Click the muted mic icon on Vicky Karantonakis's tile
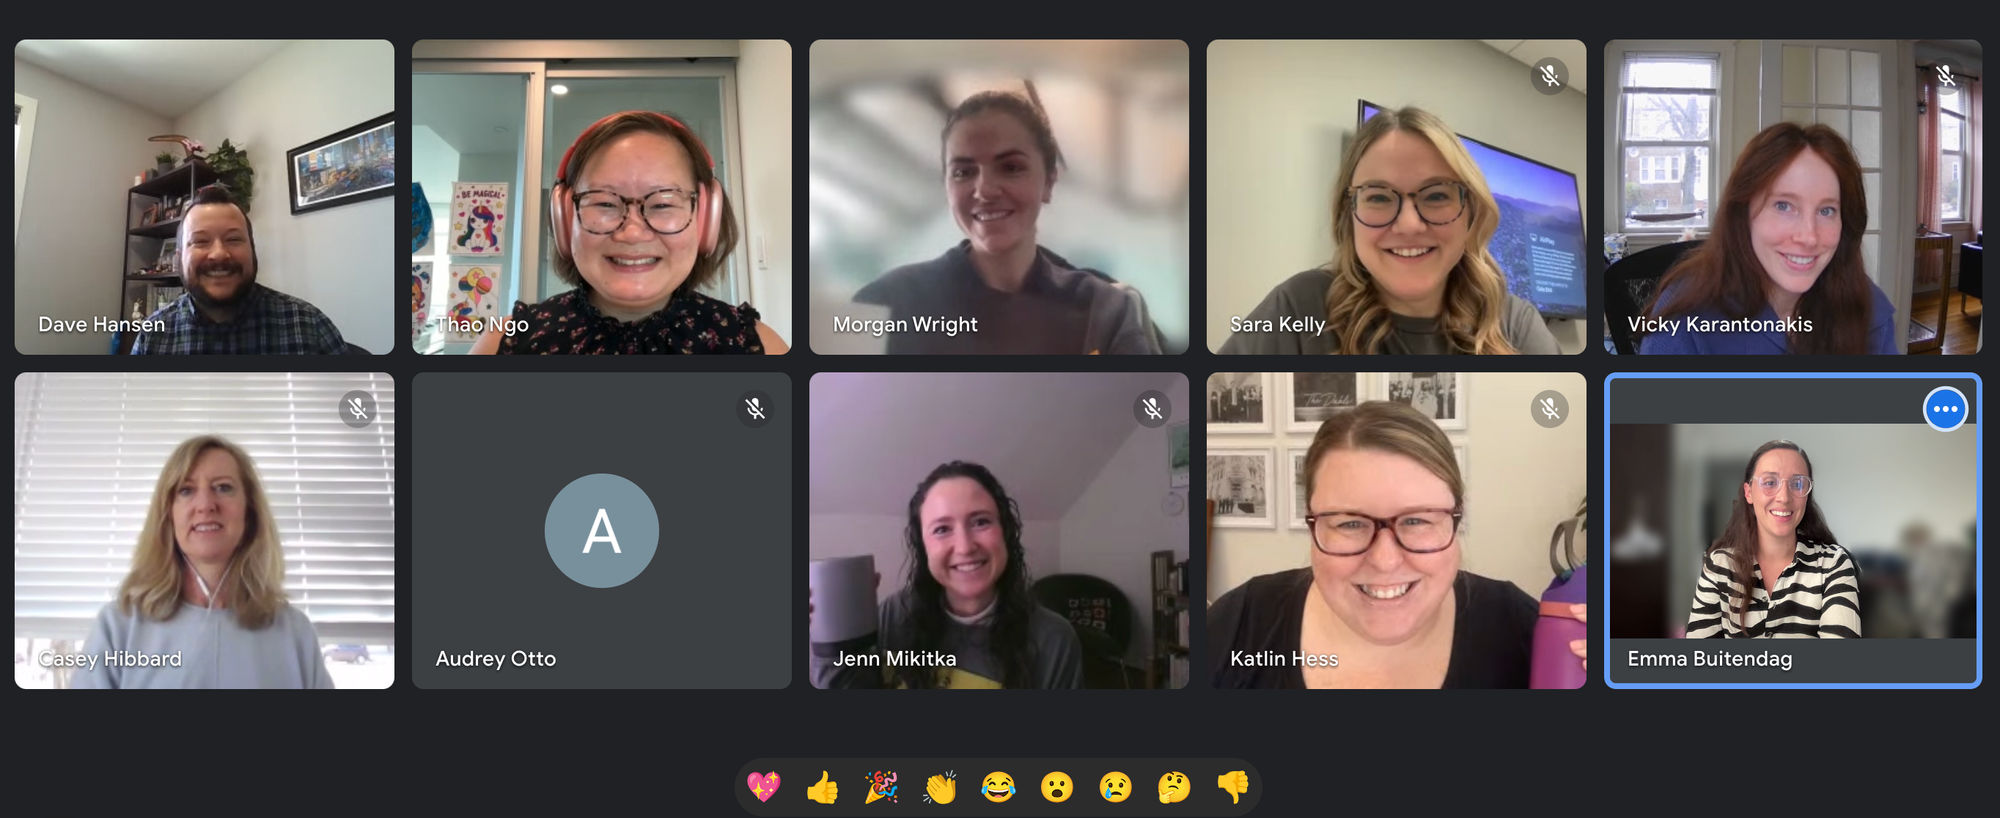This screenshot has height=818, width=2000. point(1945,75)
